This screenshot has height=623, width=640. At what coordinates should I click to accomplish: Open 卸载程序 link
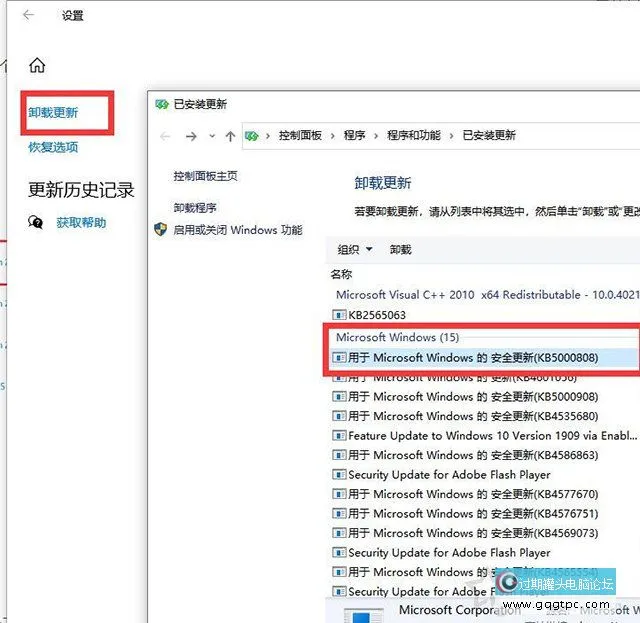coord(195,208)
